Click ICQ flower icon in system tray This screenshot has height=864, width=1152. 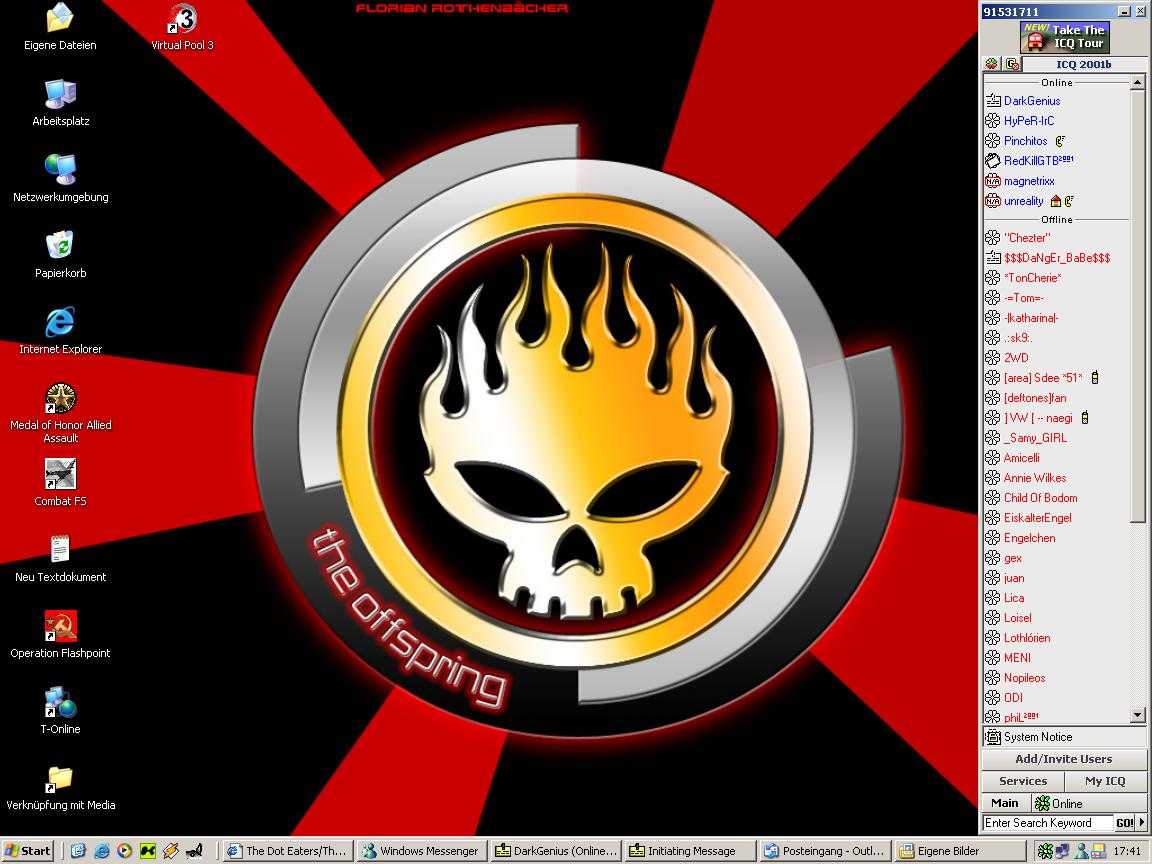pyautogui.click(x=1045, y=851)
